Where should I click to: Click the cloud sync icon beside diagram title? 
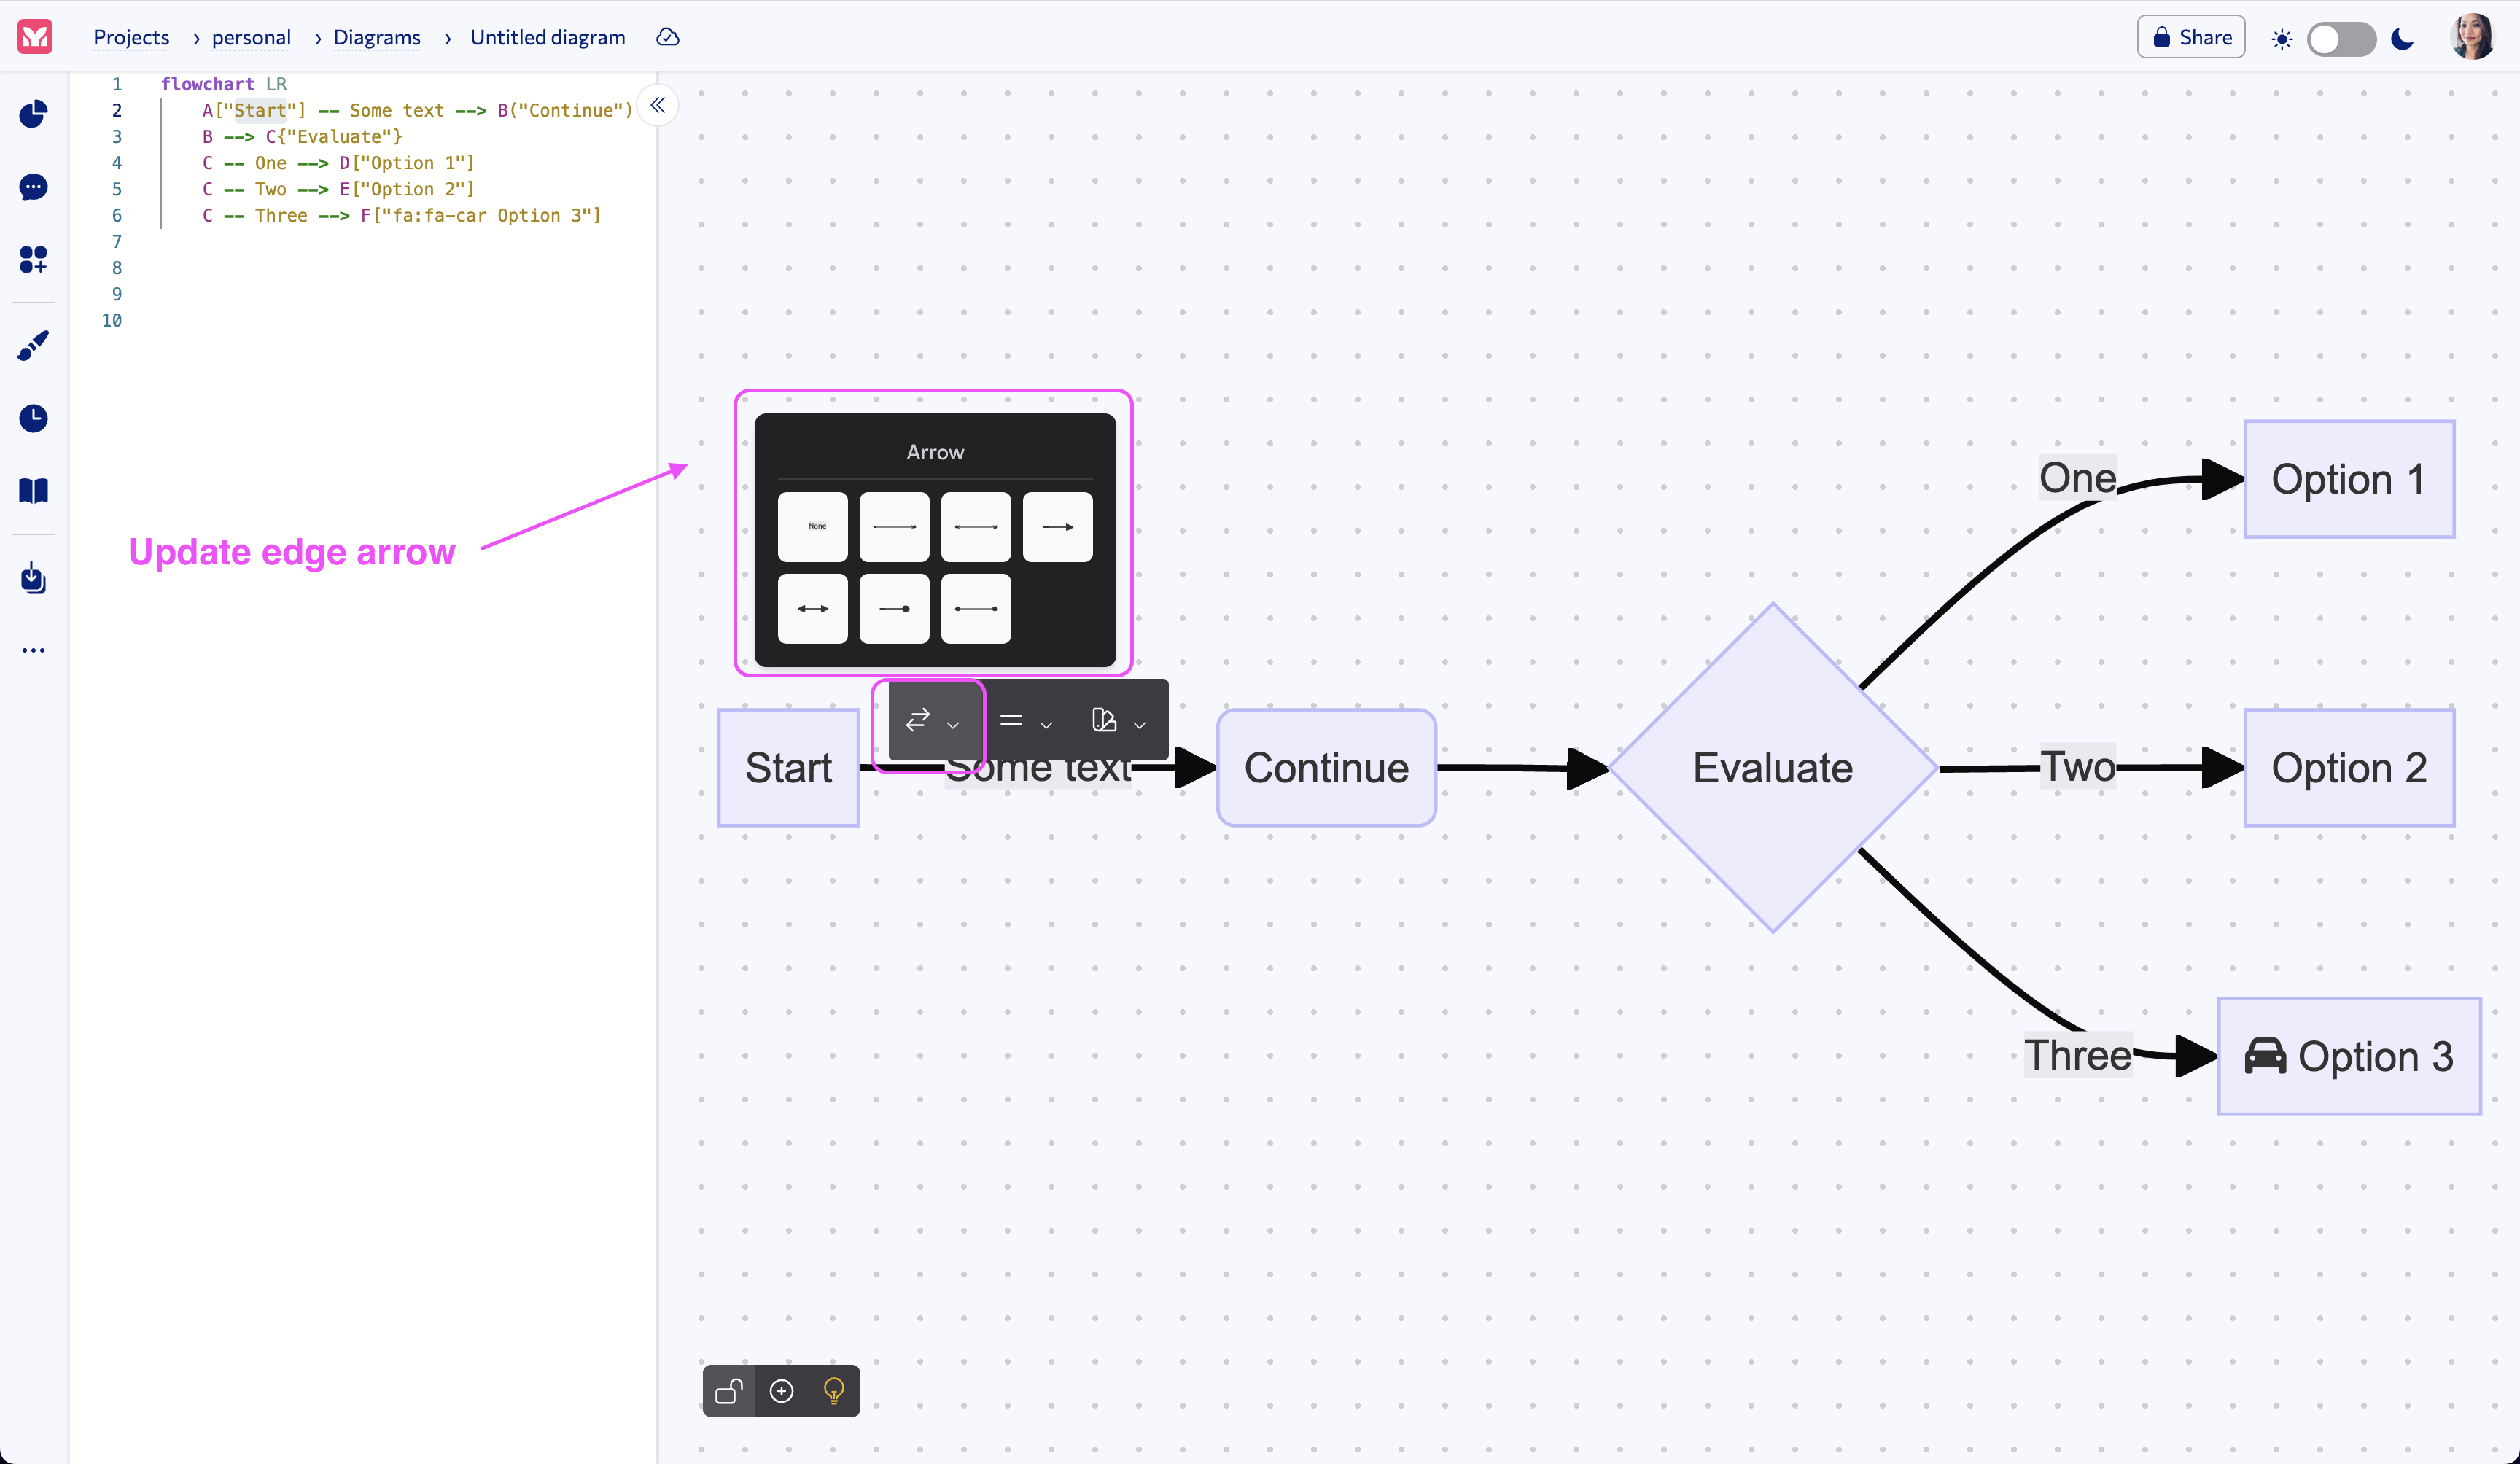(x=667, y=37)
